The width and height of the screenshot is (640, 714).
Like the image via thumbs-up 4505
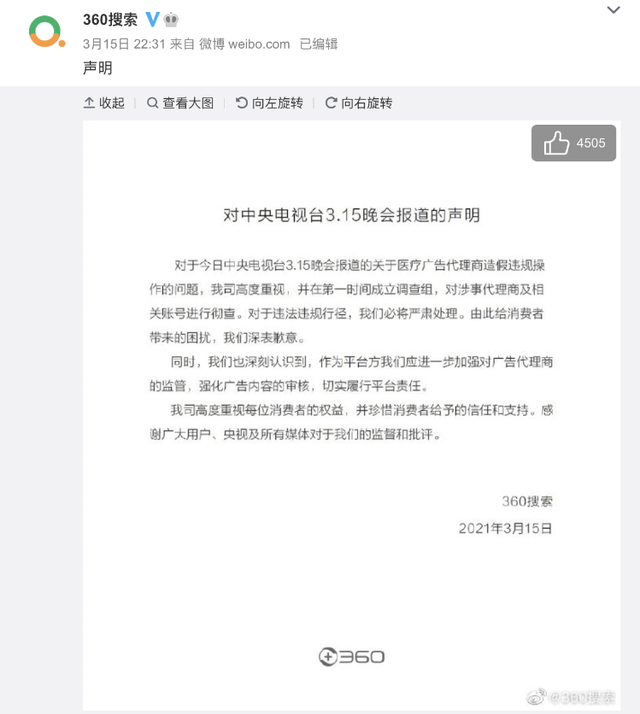(x=573, y=143)
